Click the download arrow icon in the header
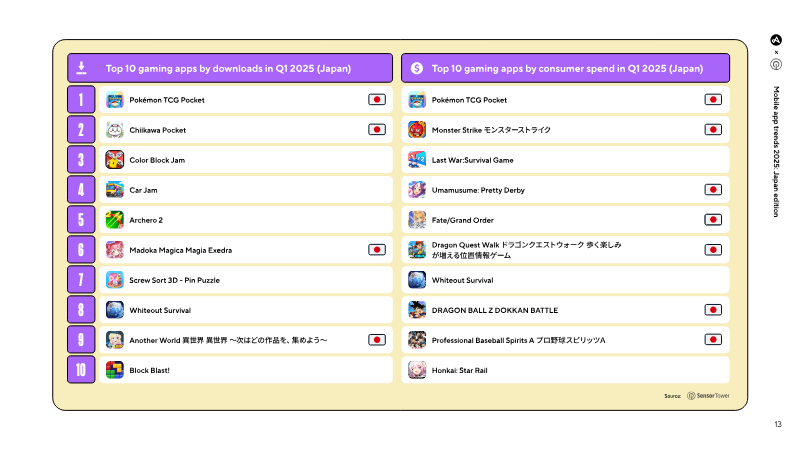Screen dimensions: 800x450 point(82,69)
